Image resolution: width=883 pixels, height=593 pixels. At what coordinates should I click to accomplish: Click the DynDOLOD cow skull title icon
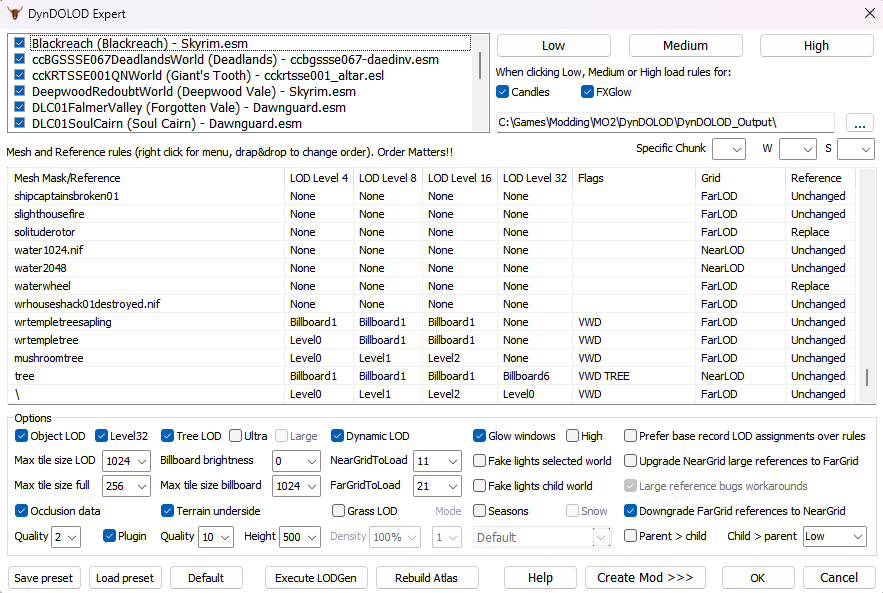pos(15,14)
